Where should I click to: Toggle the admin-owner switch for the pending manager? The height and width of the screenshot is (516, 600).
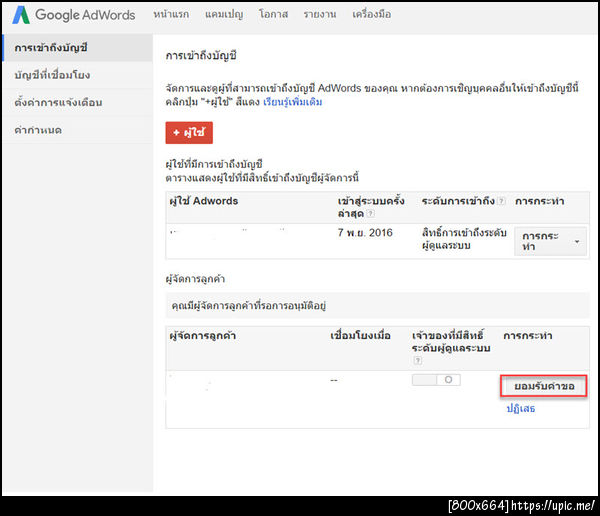436,380
